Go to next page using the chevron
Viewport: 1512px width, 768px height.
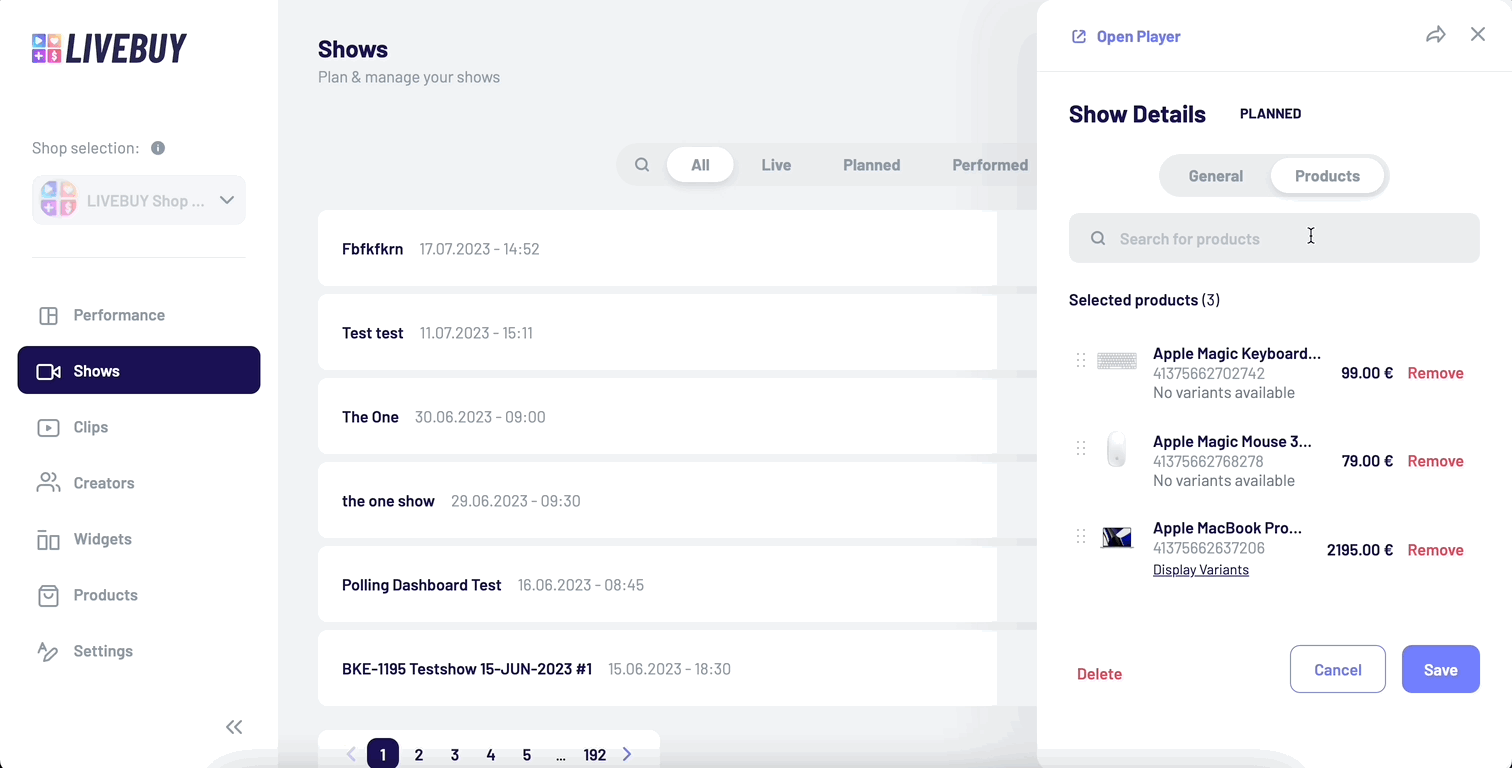(627, 754)
